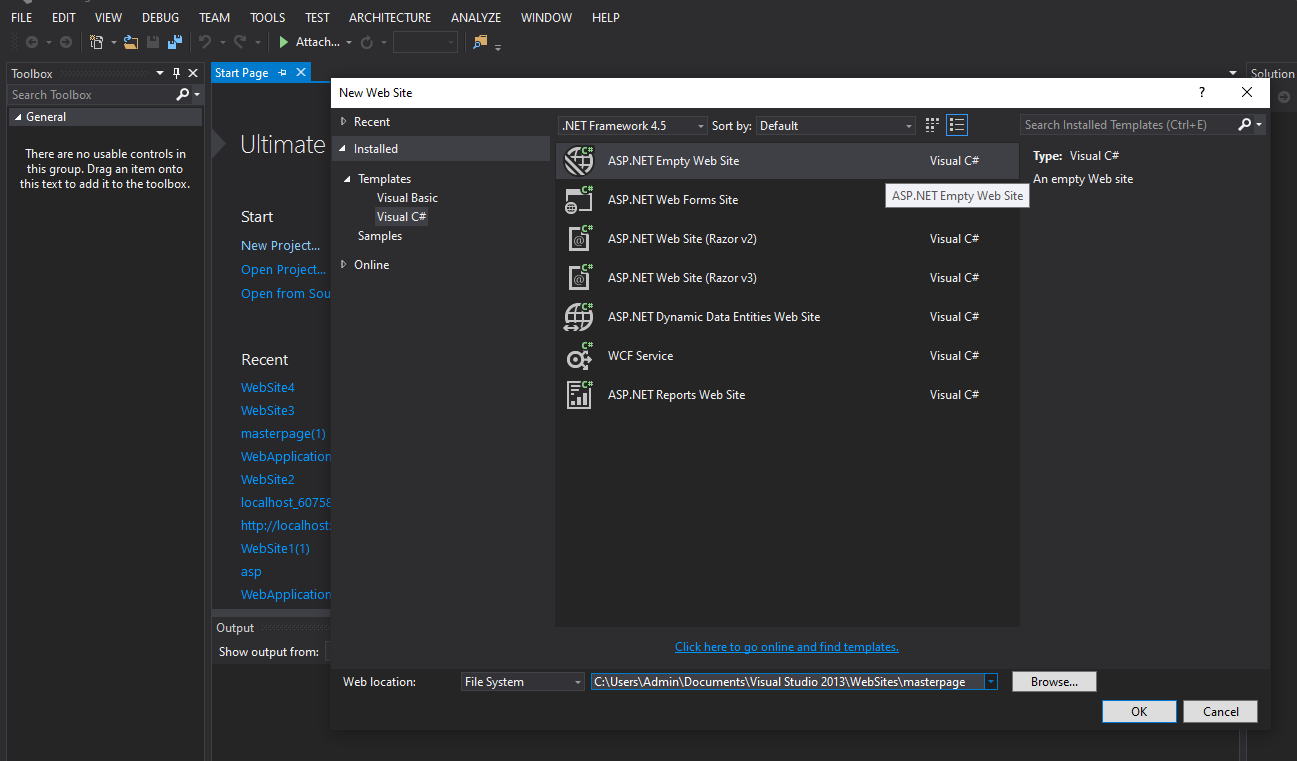Click the template search magnifier icon
This screenshot has height=761, width=1297.
click(x=1244, y=125)
